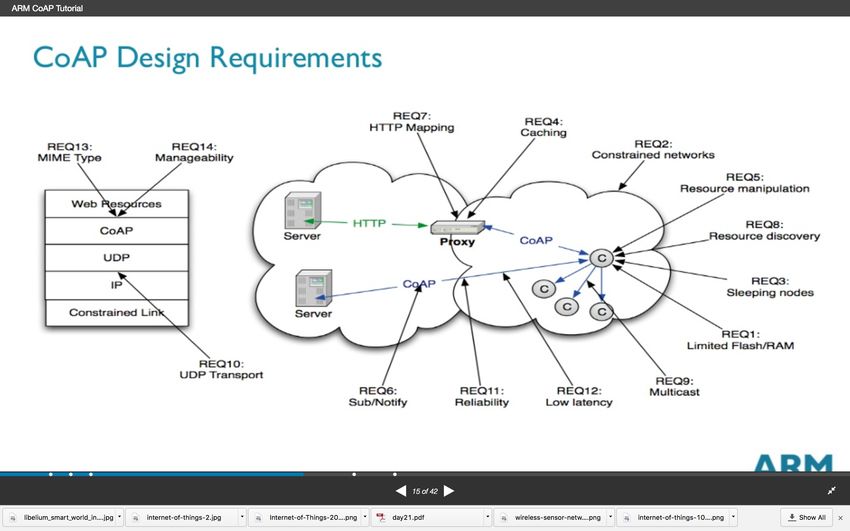The height and width of the screenshot is (531, 850).
Task: Expand dropdown arrow for internet-of-things-2.jpg
Action: [242, 517]
